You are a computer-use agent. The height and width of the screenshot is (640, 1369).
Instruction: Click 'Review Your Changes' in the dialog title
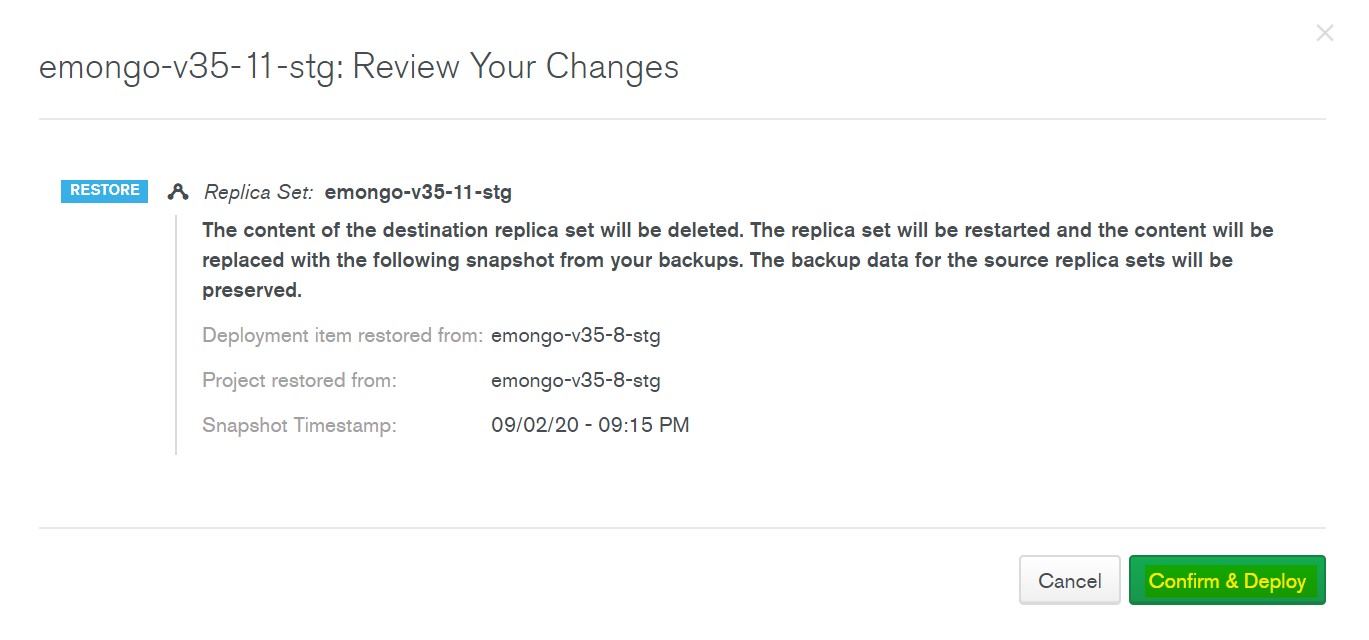pos(516,67)
